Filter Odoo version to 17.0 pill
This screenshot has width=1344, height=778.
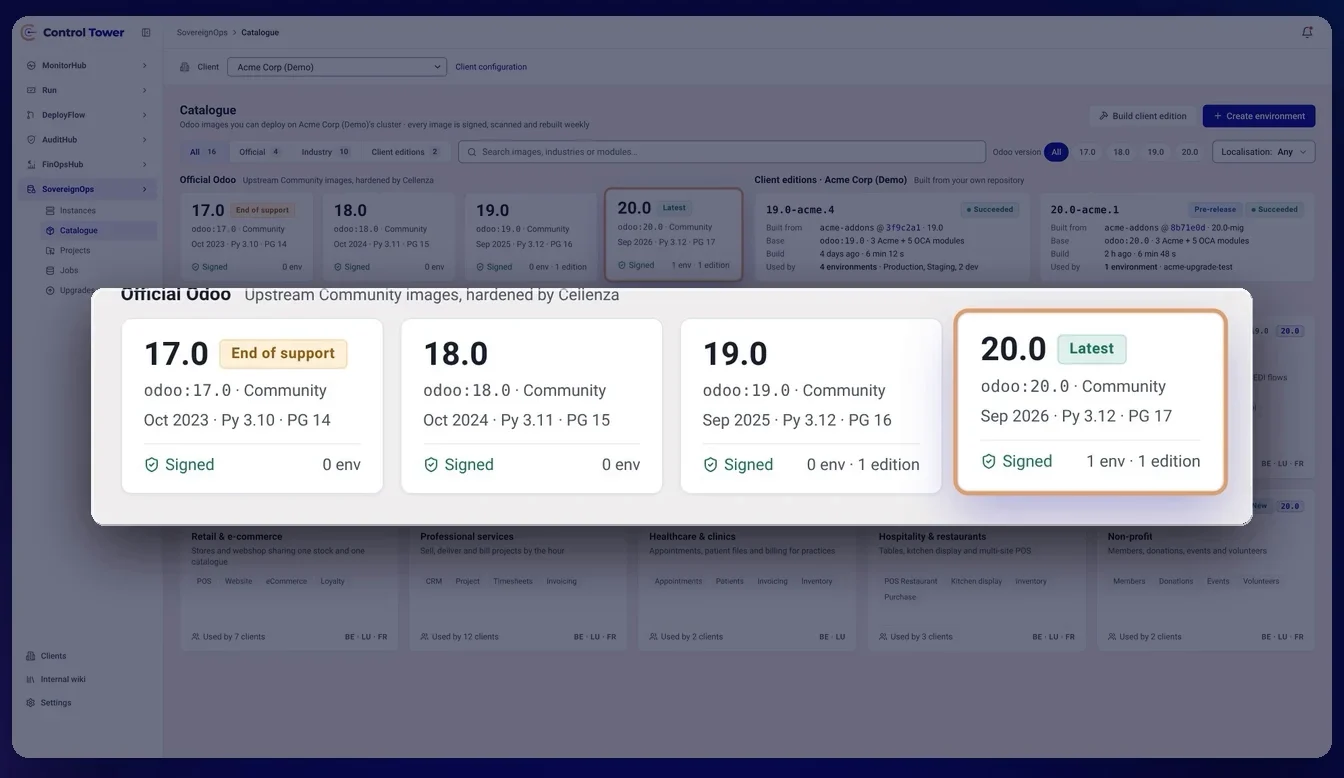pyautogui.click(x=1087, y=152)
